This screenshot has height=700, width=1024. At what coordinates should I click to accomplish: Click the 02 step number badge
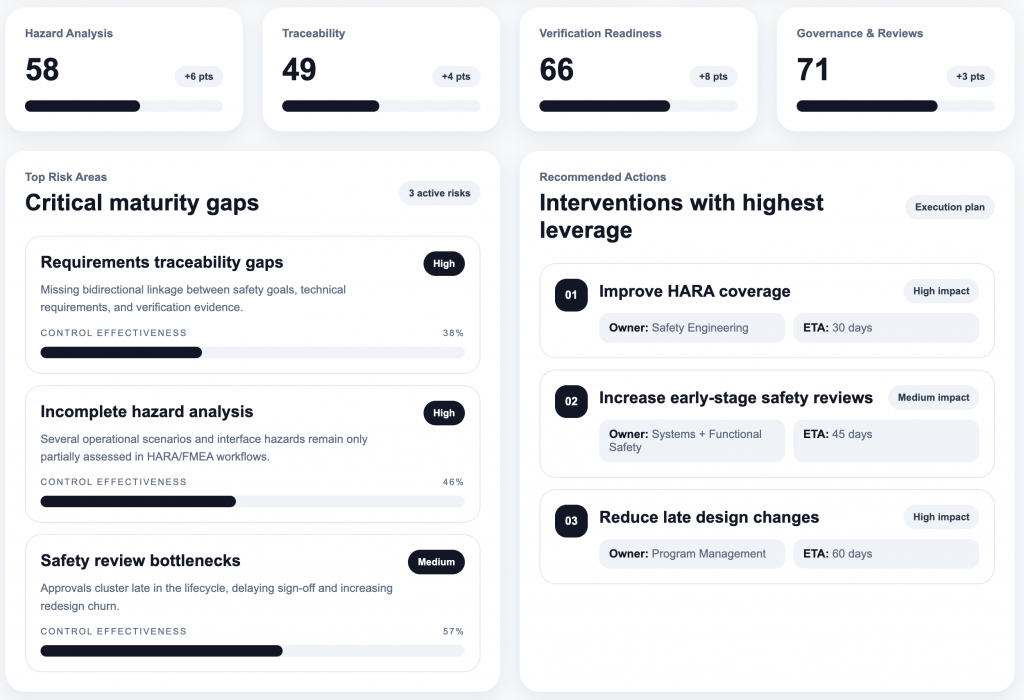571,402
